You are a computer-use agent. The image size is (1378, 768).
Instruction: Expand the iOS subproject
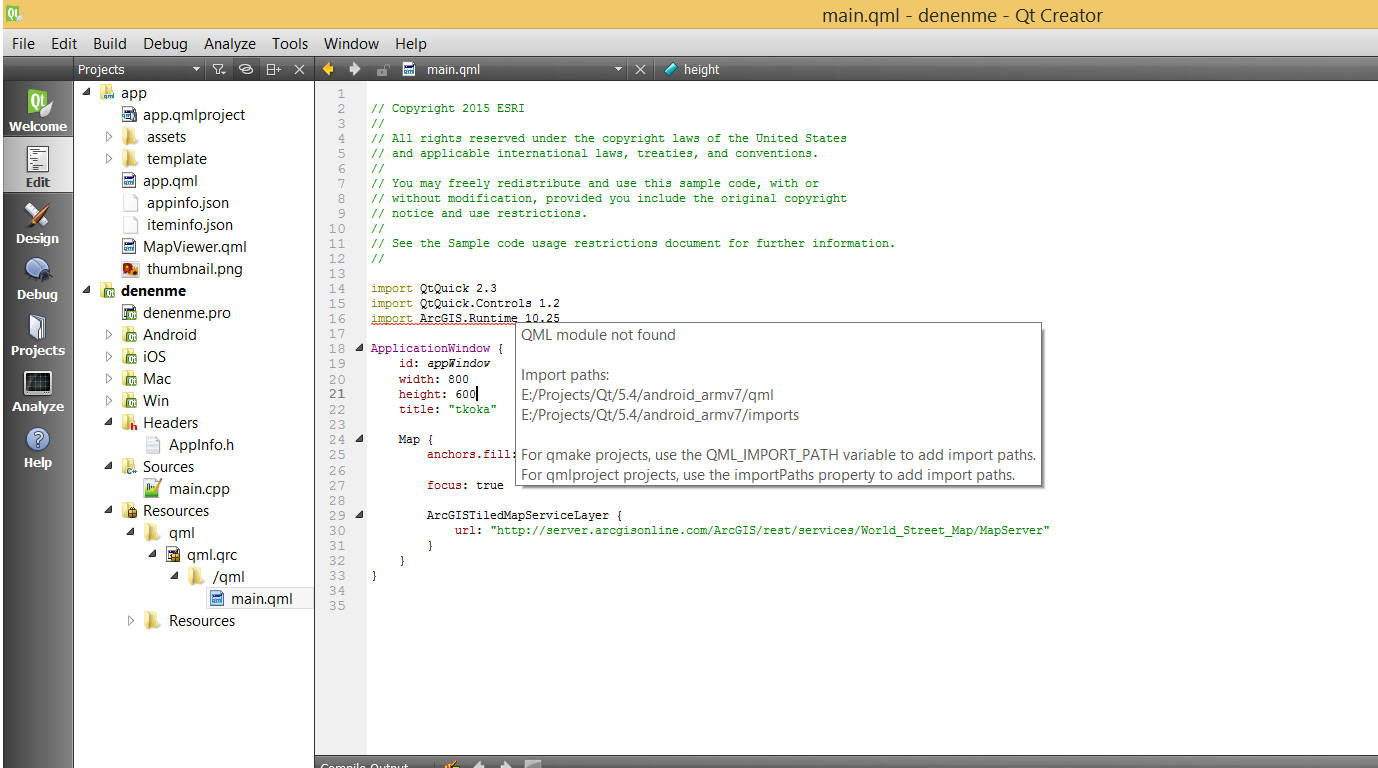109,357
